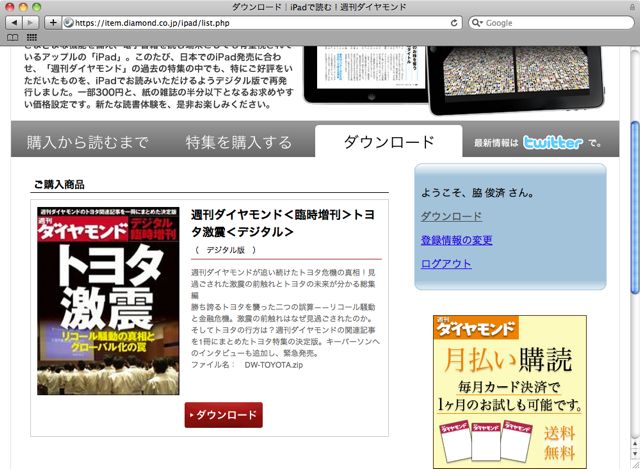640x469 pixels.
Task: Focus the Google search field
Action: point(551,23)
